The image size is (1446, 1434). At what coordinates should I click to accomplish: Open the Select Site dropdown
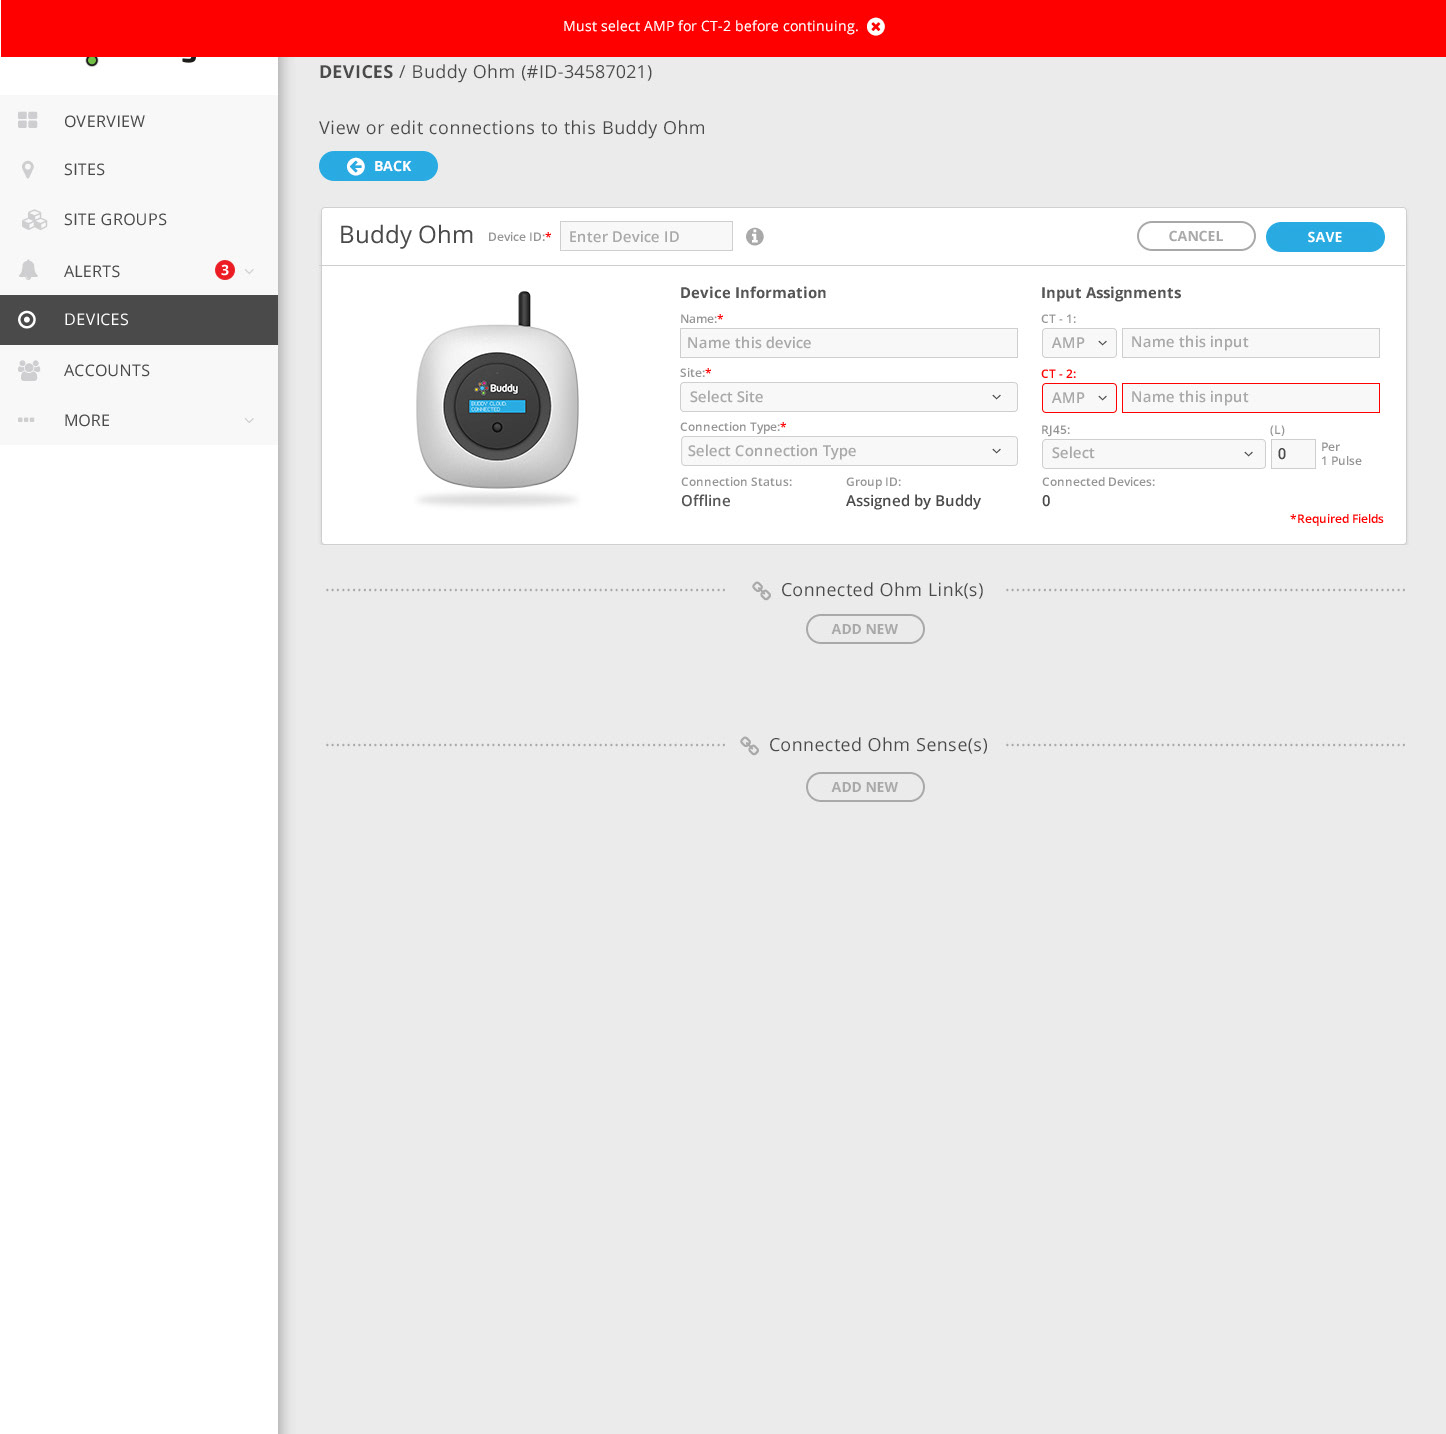(x=849, y=397)
